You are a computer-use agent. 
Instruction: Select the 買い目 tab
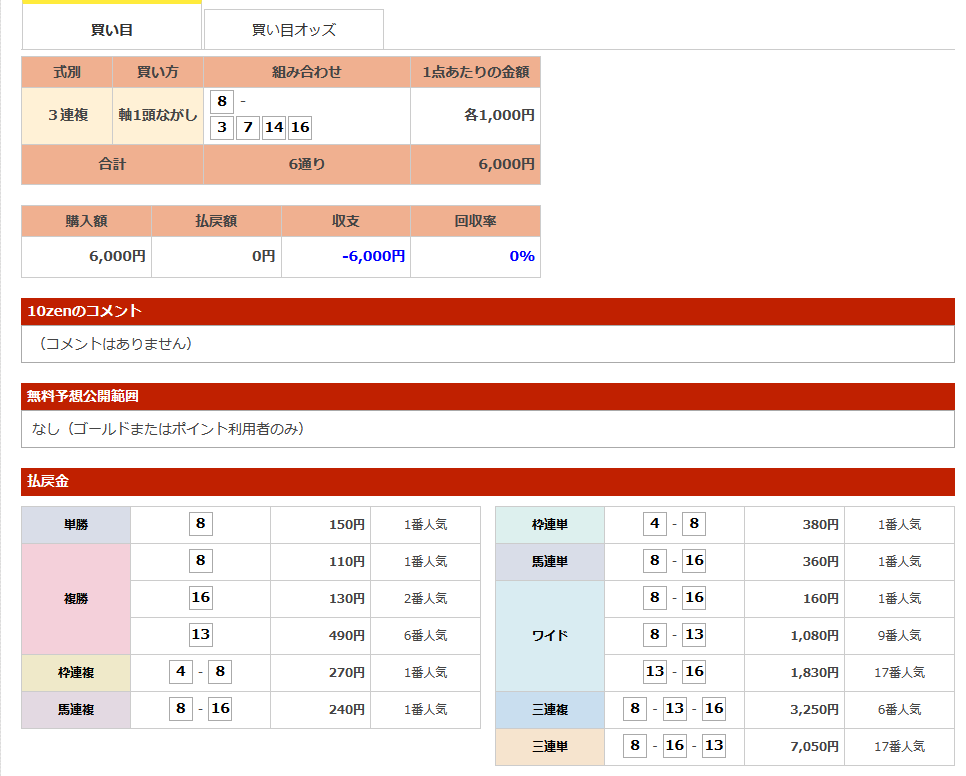(112, 30)
